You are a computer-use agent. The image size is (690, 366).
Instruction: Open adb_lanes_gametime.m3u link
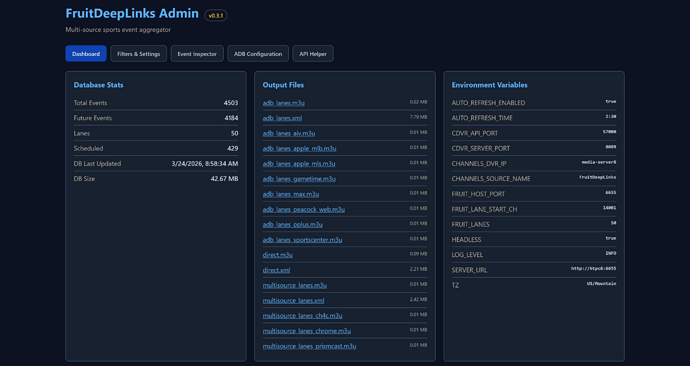pos(299,179)
